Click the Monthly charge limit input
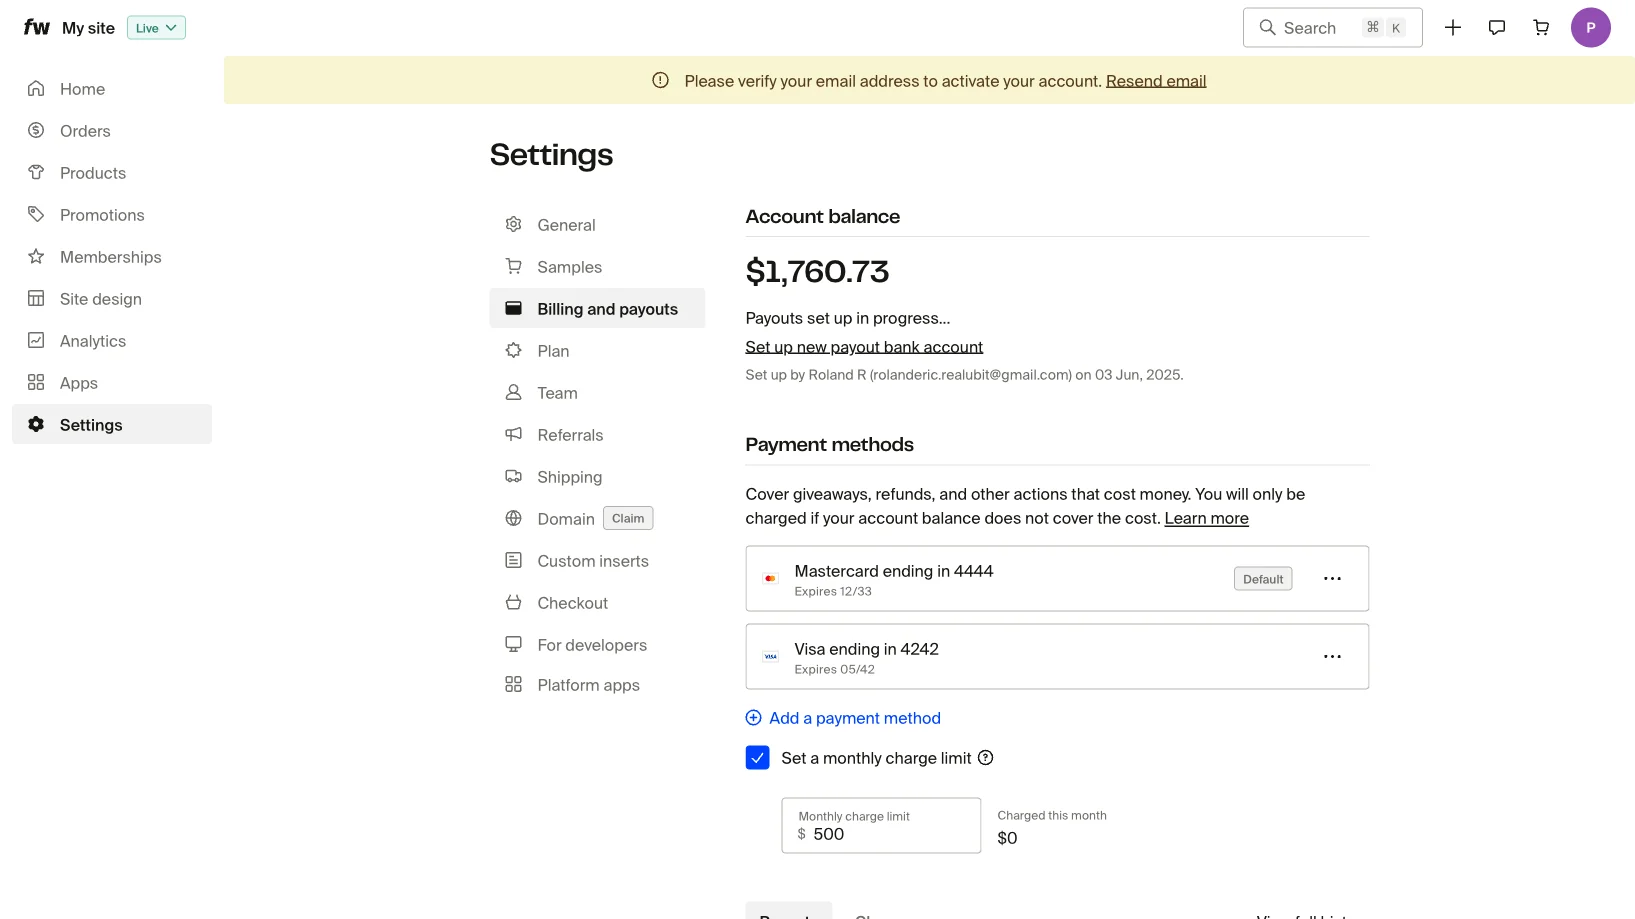Screen dimensions: 1635x919 pos(881,825)
